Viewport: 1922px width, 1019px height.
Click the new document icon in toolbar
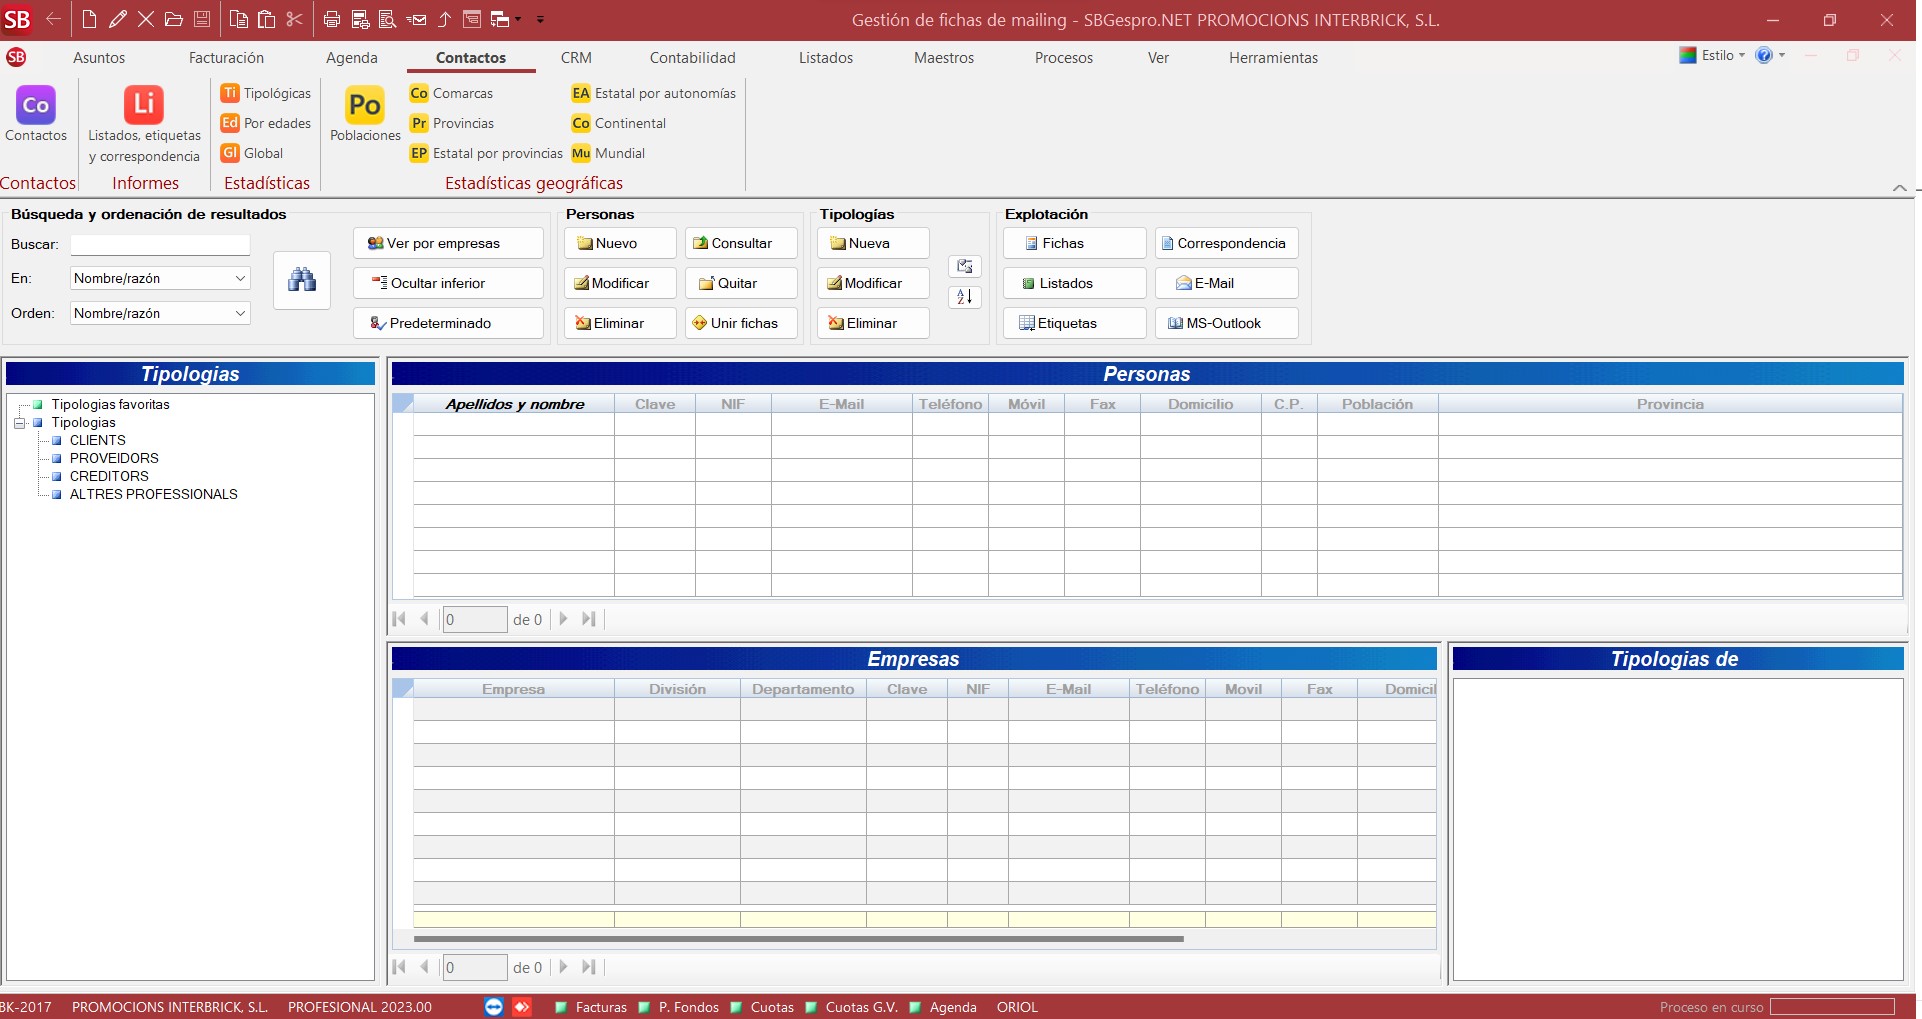tap(89, 19)
